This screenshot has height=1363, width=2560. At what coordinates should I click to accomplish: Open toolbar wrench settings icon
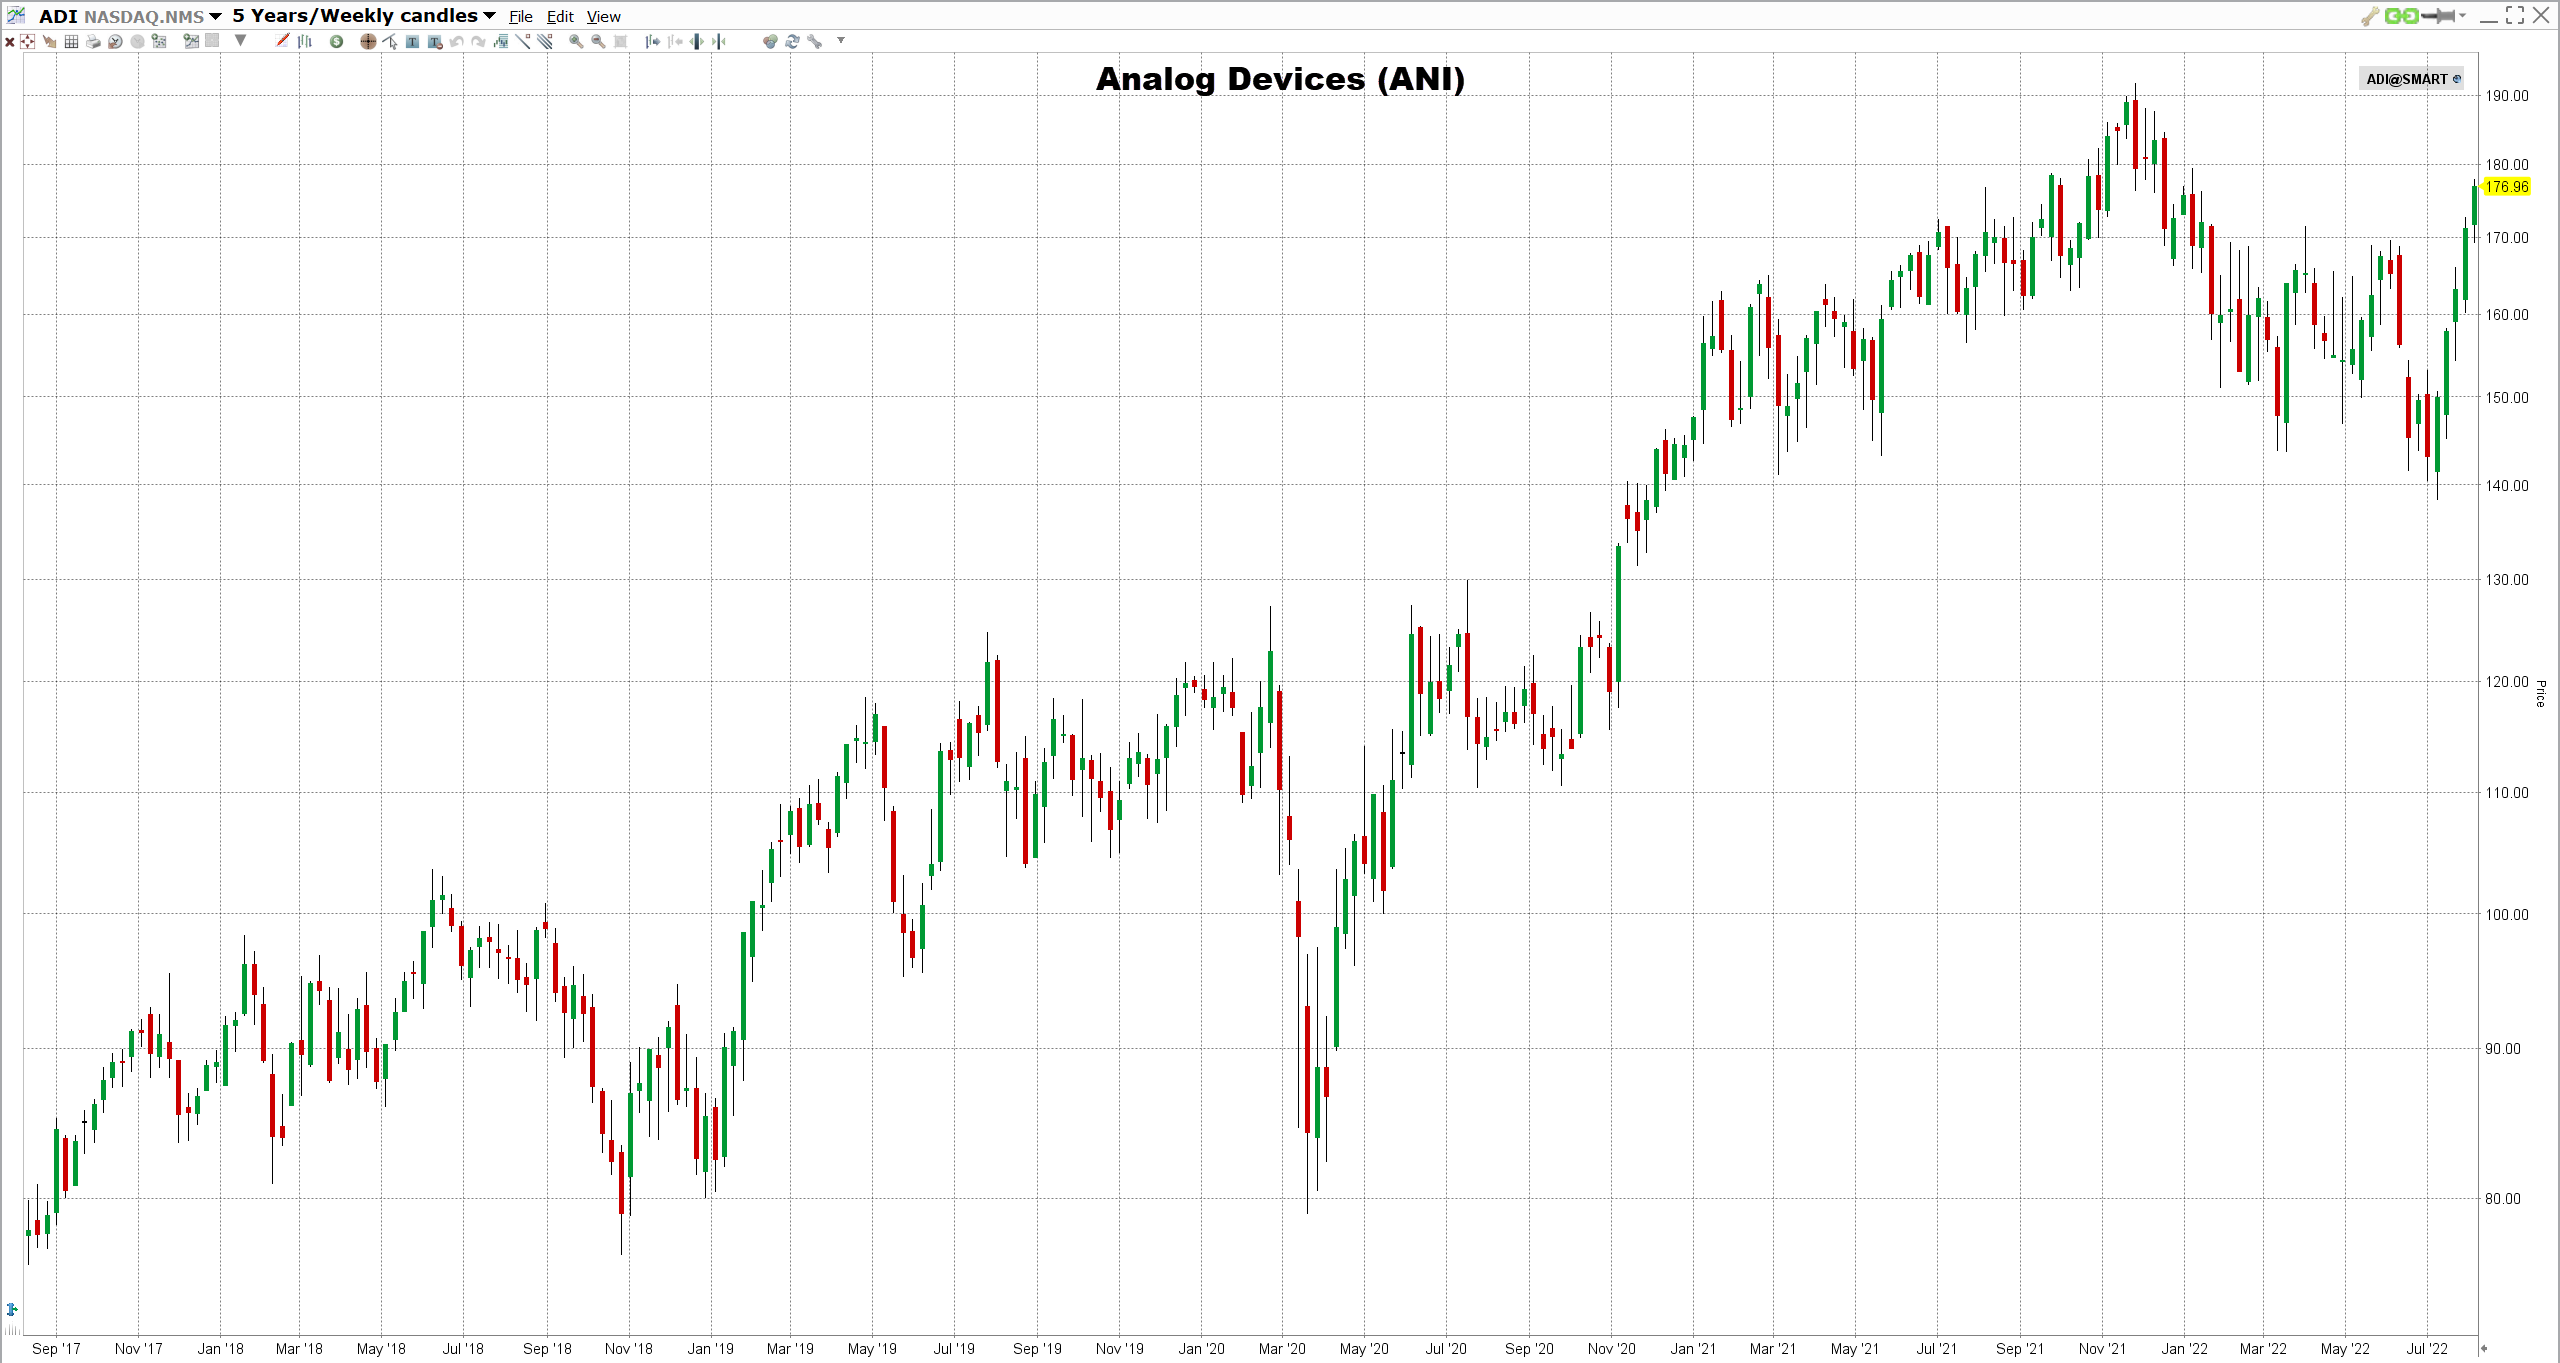[x=815, y=41]
